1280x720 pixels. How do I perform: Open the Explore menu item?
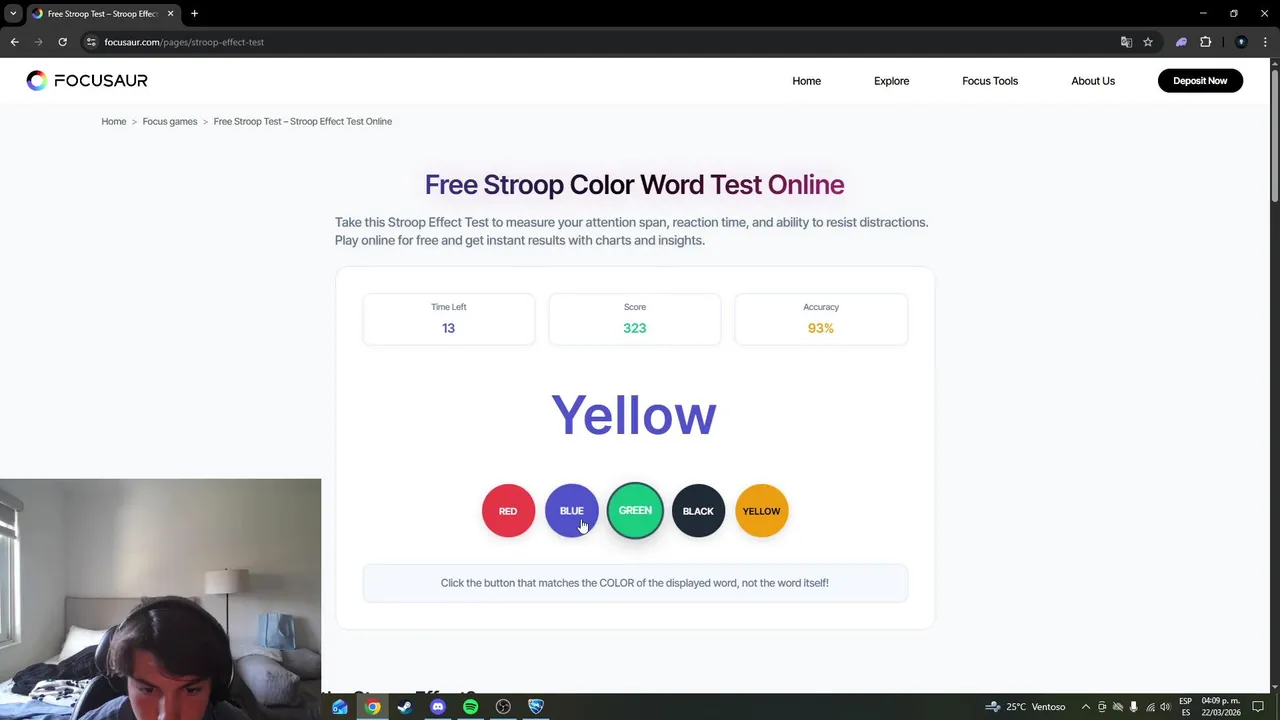click(x=891, y=81)
